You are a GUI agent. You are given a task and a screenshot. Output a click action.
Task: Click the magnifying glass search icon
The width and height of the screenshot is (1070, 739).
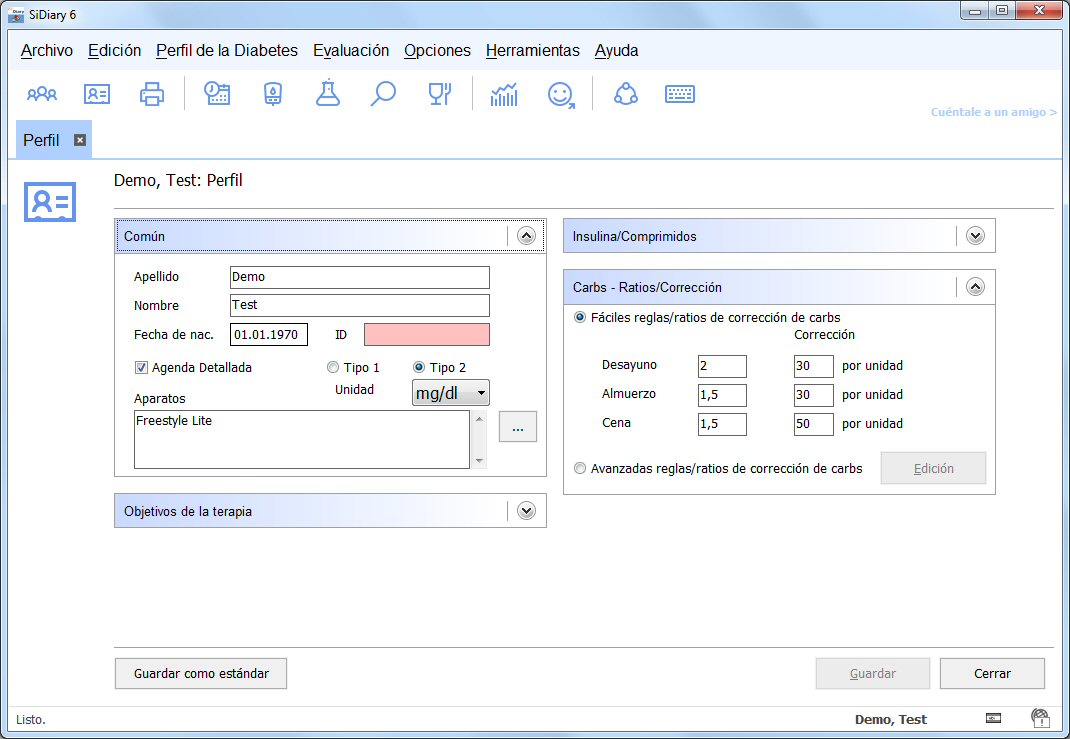tap(383, 94)
